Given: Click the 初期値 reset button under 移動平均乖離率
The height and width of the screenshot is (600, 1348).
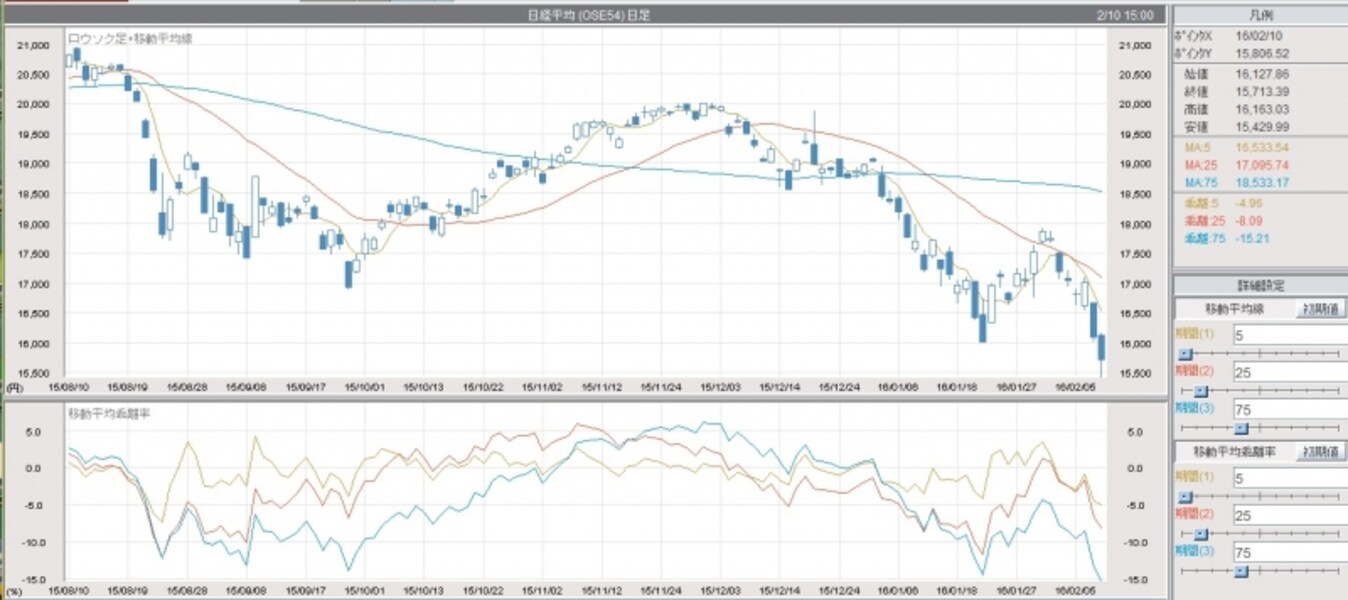Looking at the screenshot, I should [x=1322, y=450].
